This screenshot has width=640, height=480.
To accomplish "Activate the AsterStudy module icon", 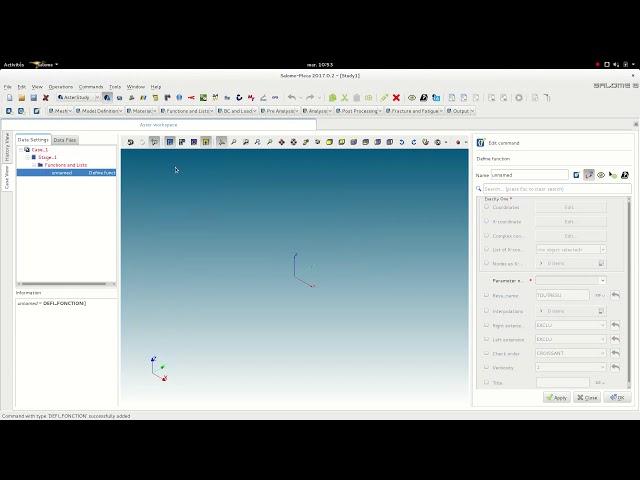I will click(x=107, y=98).
